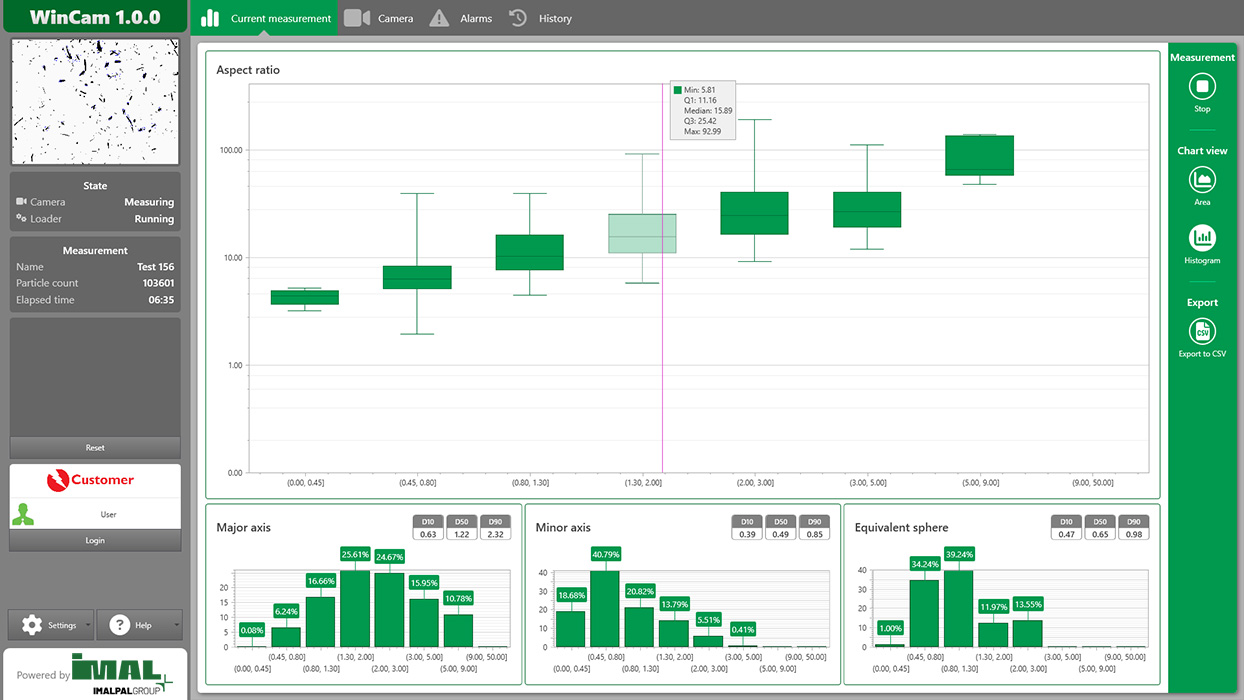Expand the Settings dropdown arrow
Image resolution: width=1244 pixels, height=700 pixels.
88,625
